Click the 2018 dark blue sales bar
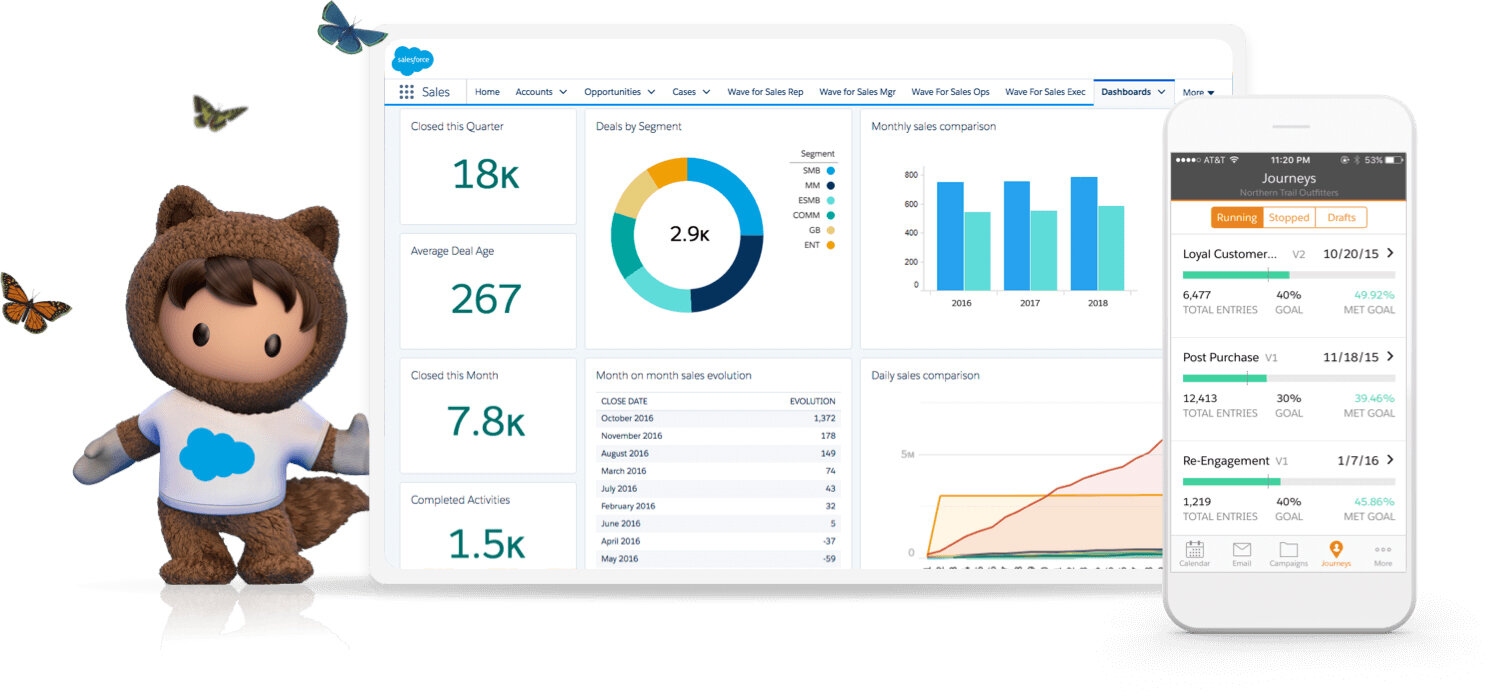 1084,233
